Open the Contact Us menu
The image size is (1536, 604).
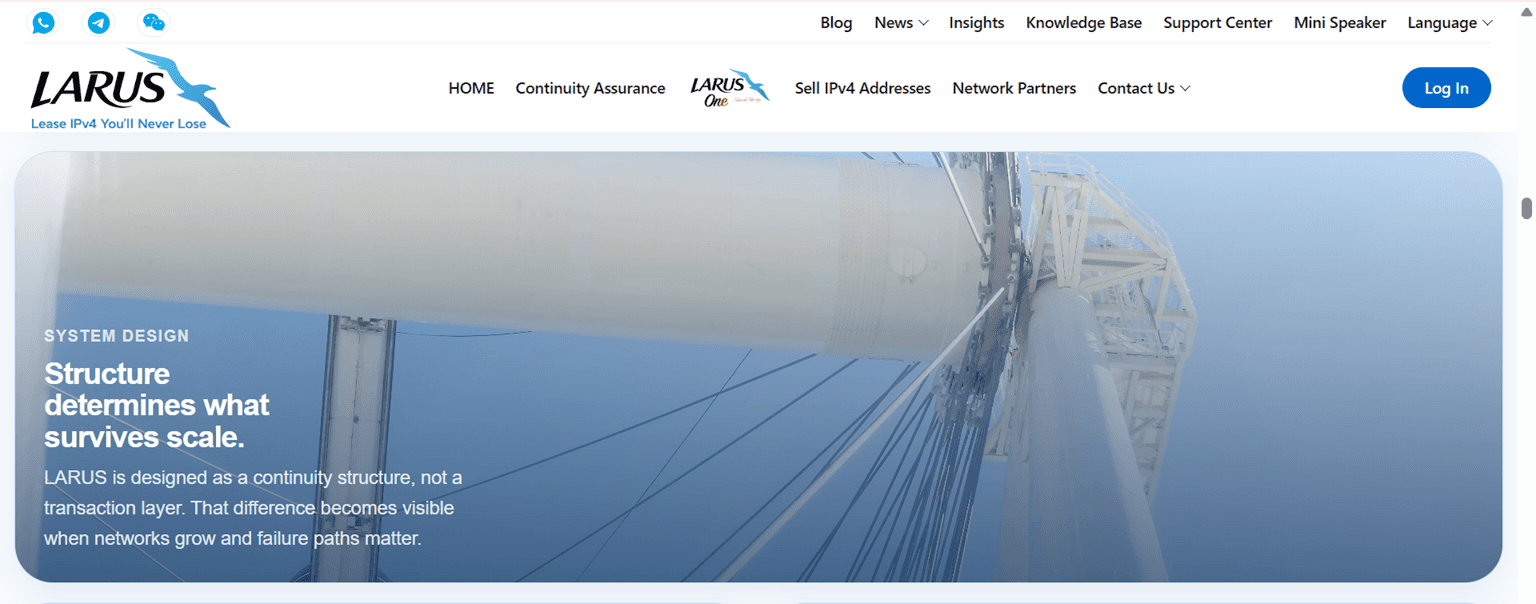(x=1136, y=88)
